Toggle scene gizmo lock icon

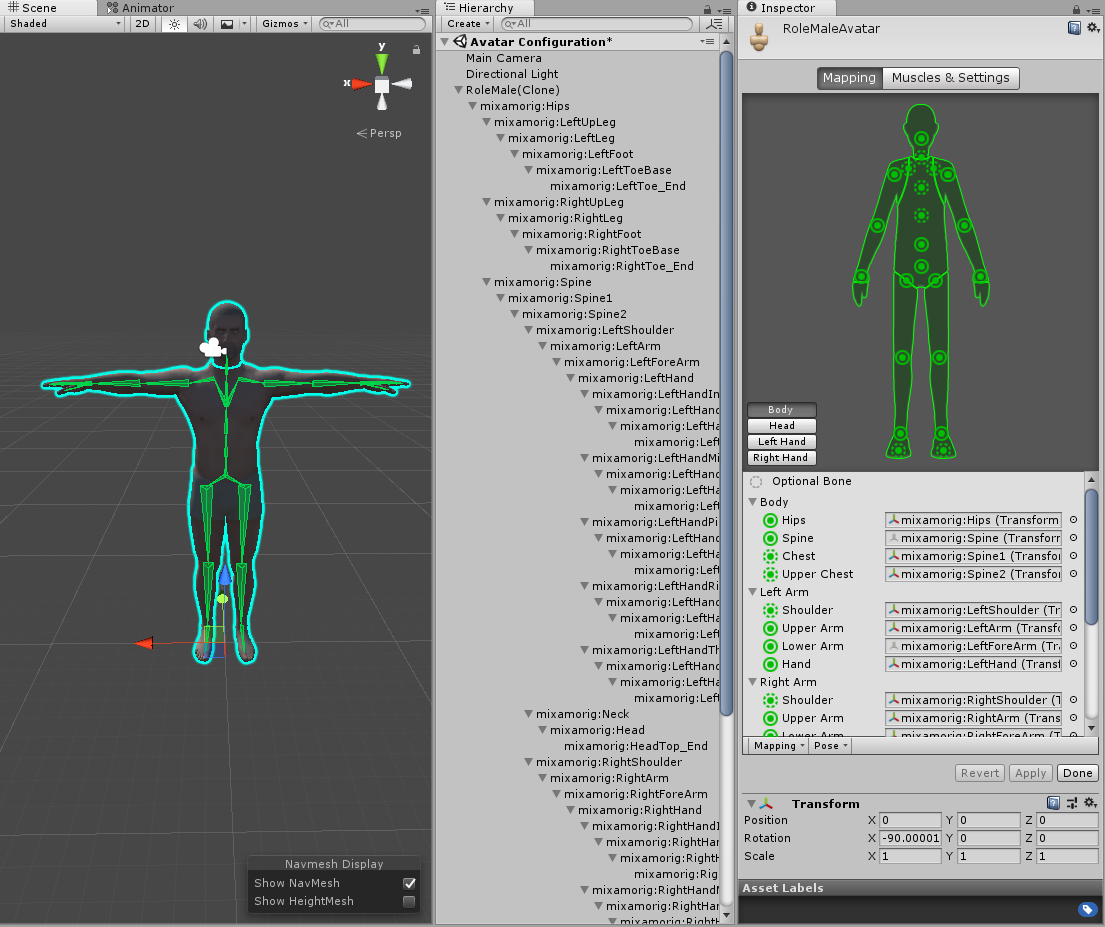(416, 49)
